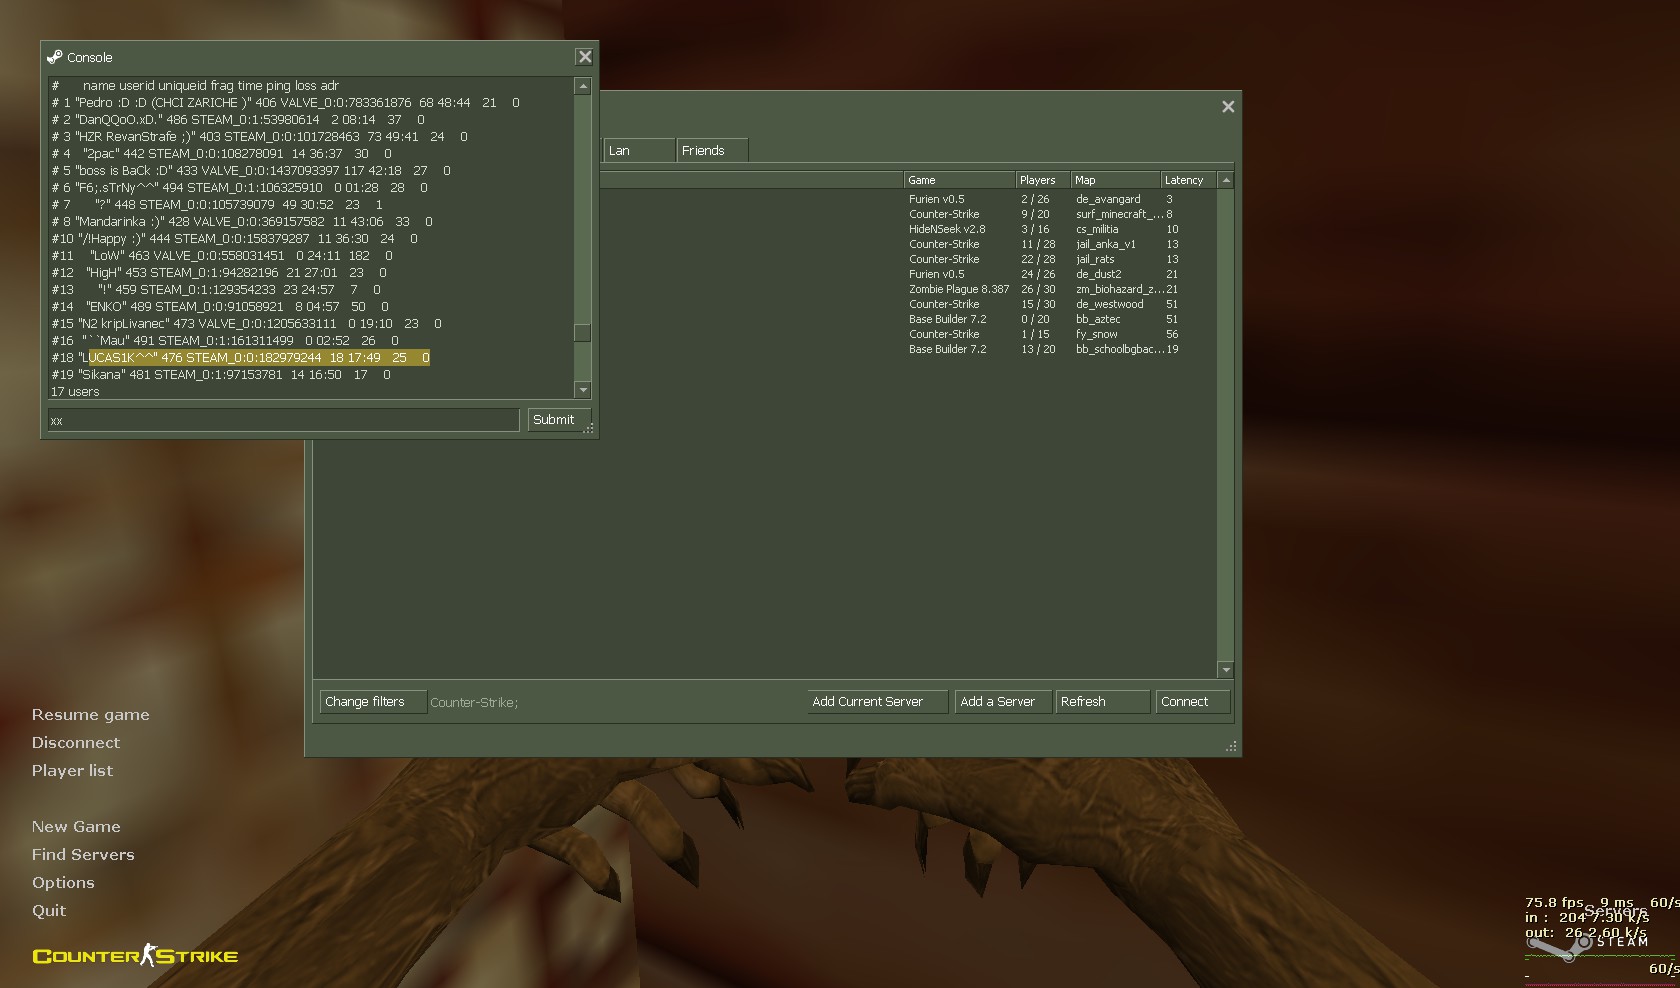The height and width of the screenshot is (988, 1680).
Task: Click Disconnect in main menu
Action: 75,743
